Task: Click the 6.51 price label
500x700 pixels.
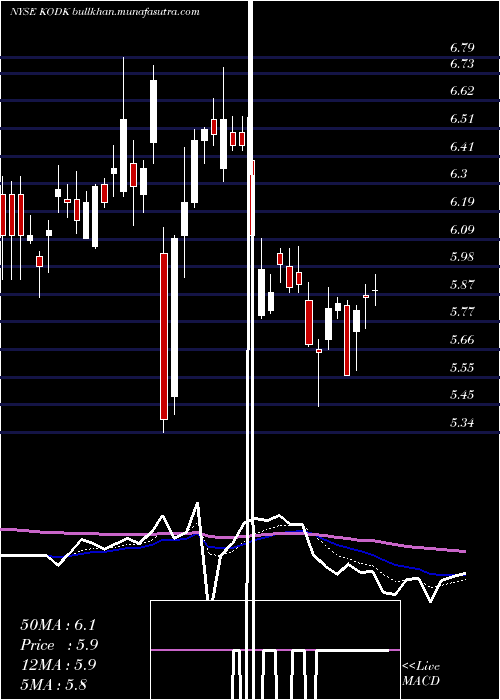Action: tap(462, 119)
